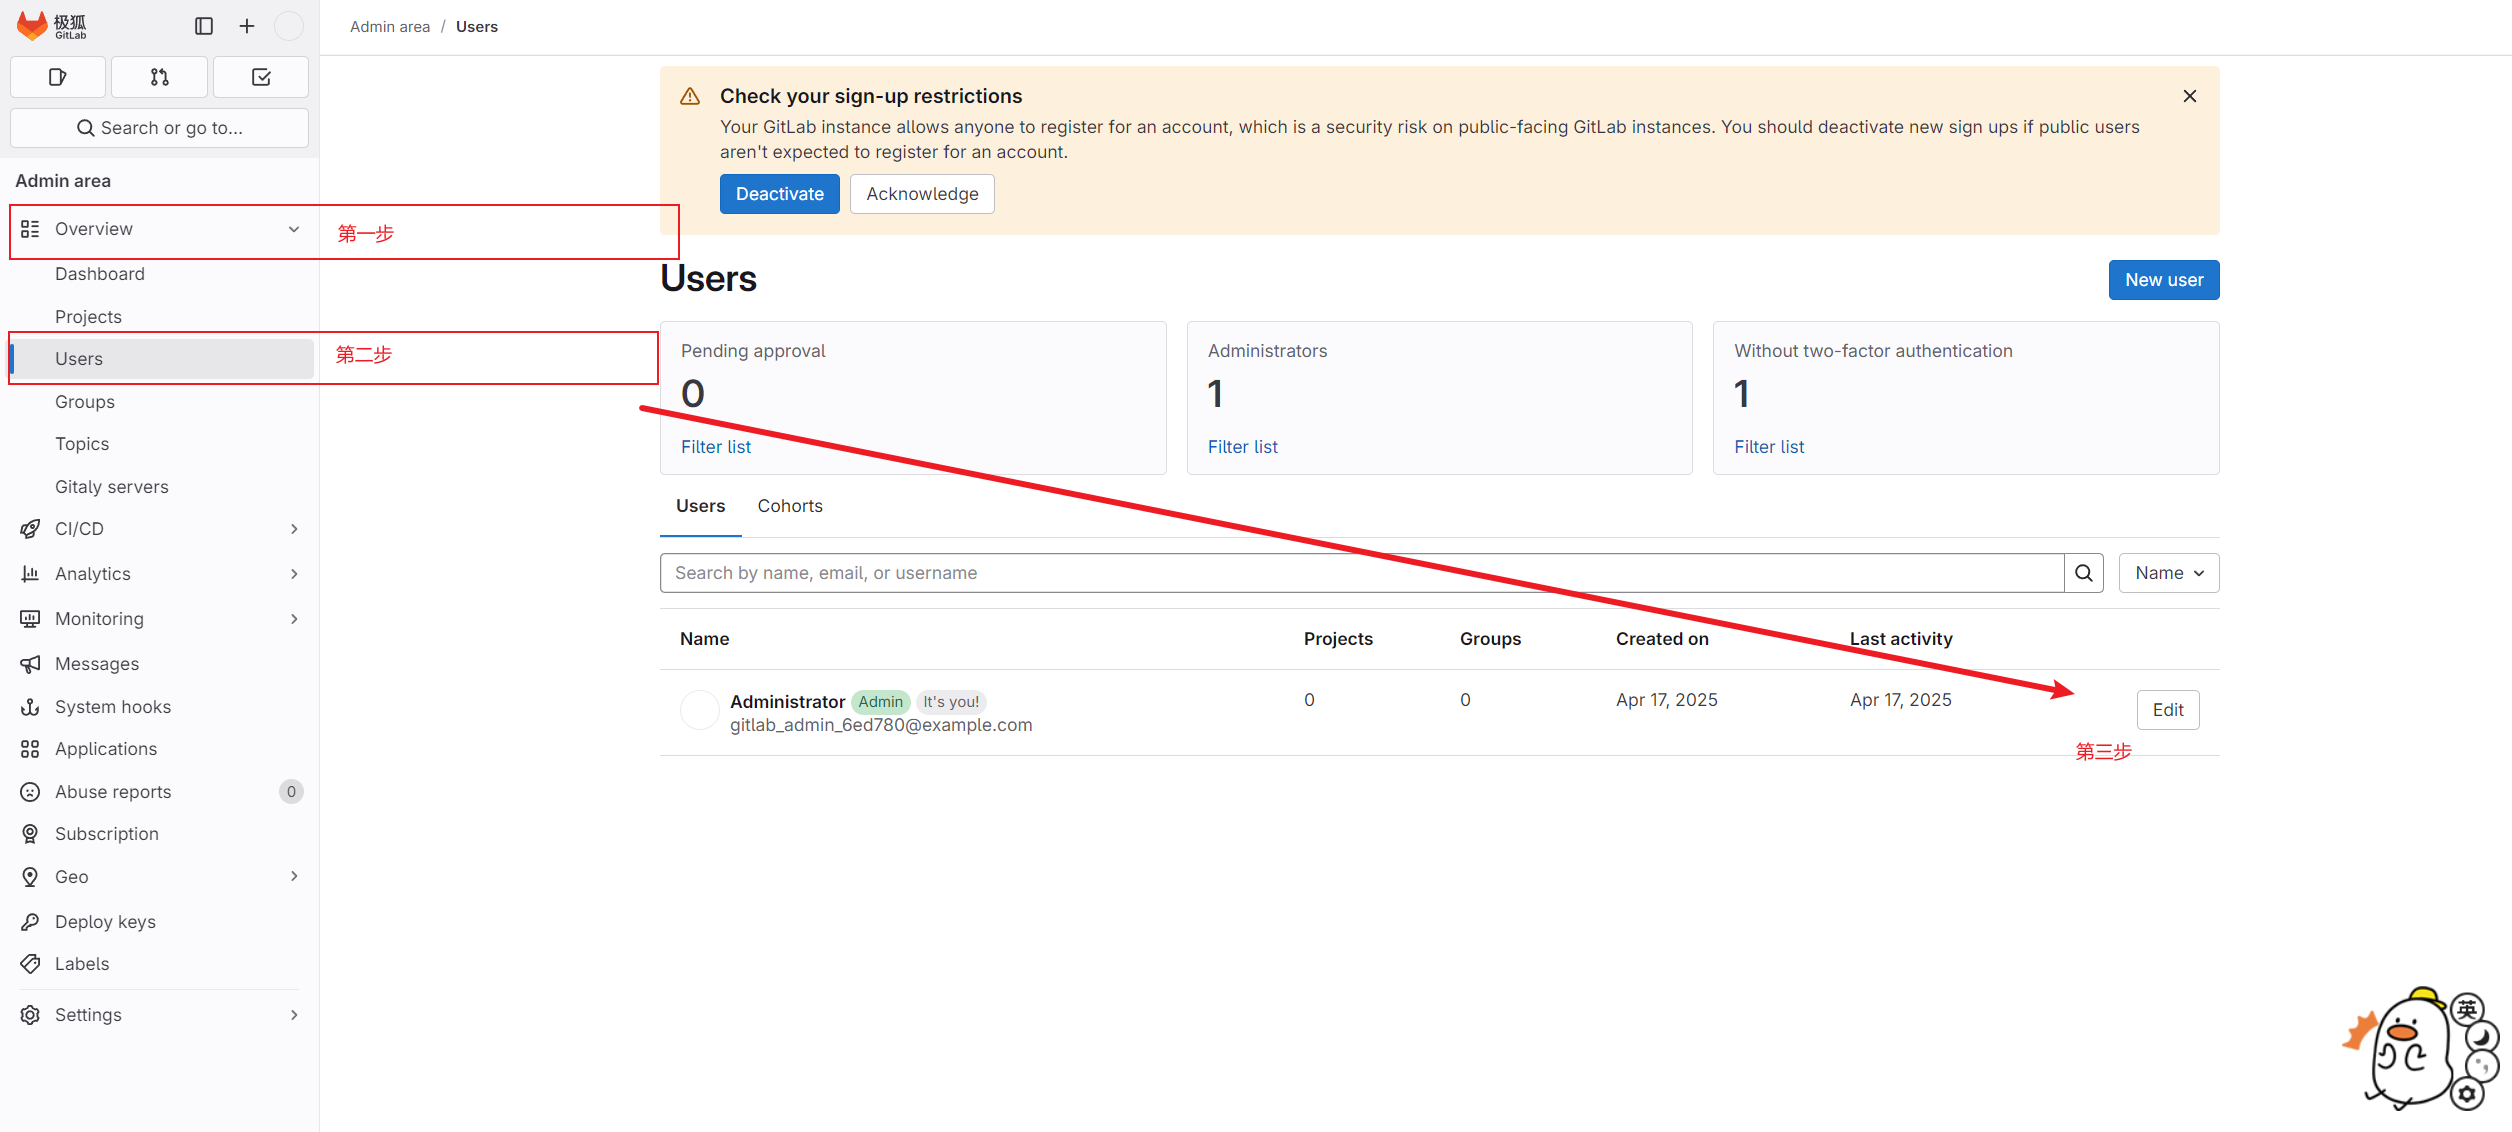2512x1132 pixels.
Task: Click the New user button
Action: coord(2164,280)
